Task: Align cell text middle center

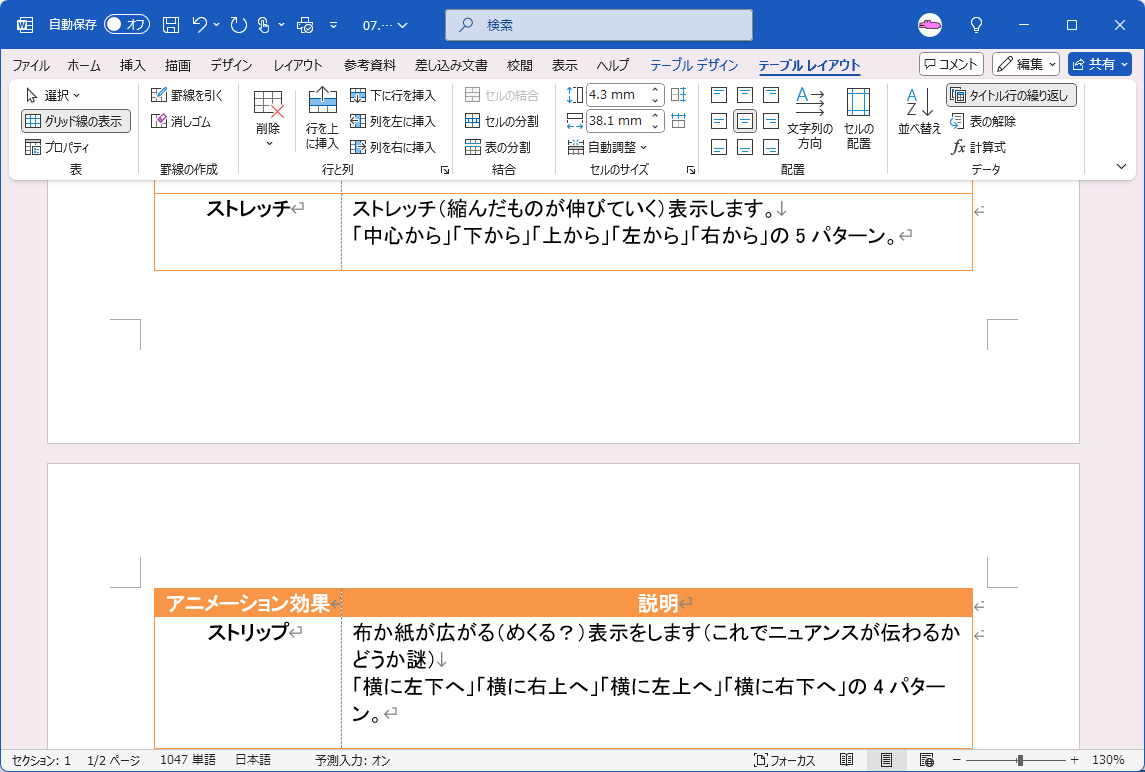Action: coord(745,121)
